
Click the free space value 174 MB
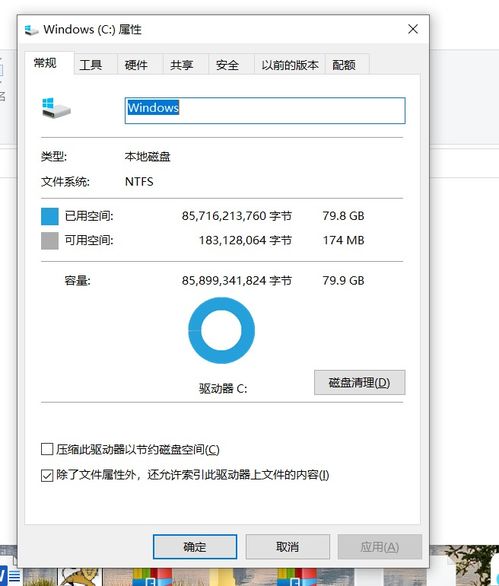(343, 240)
